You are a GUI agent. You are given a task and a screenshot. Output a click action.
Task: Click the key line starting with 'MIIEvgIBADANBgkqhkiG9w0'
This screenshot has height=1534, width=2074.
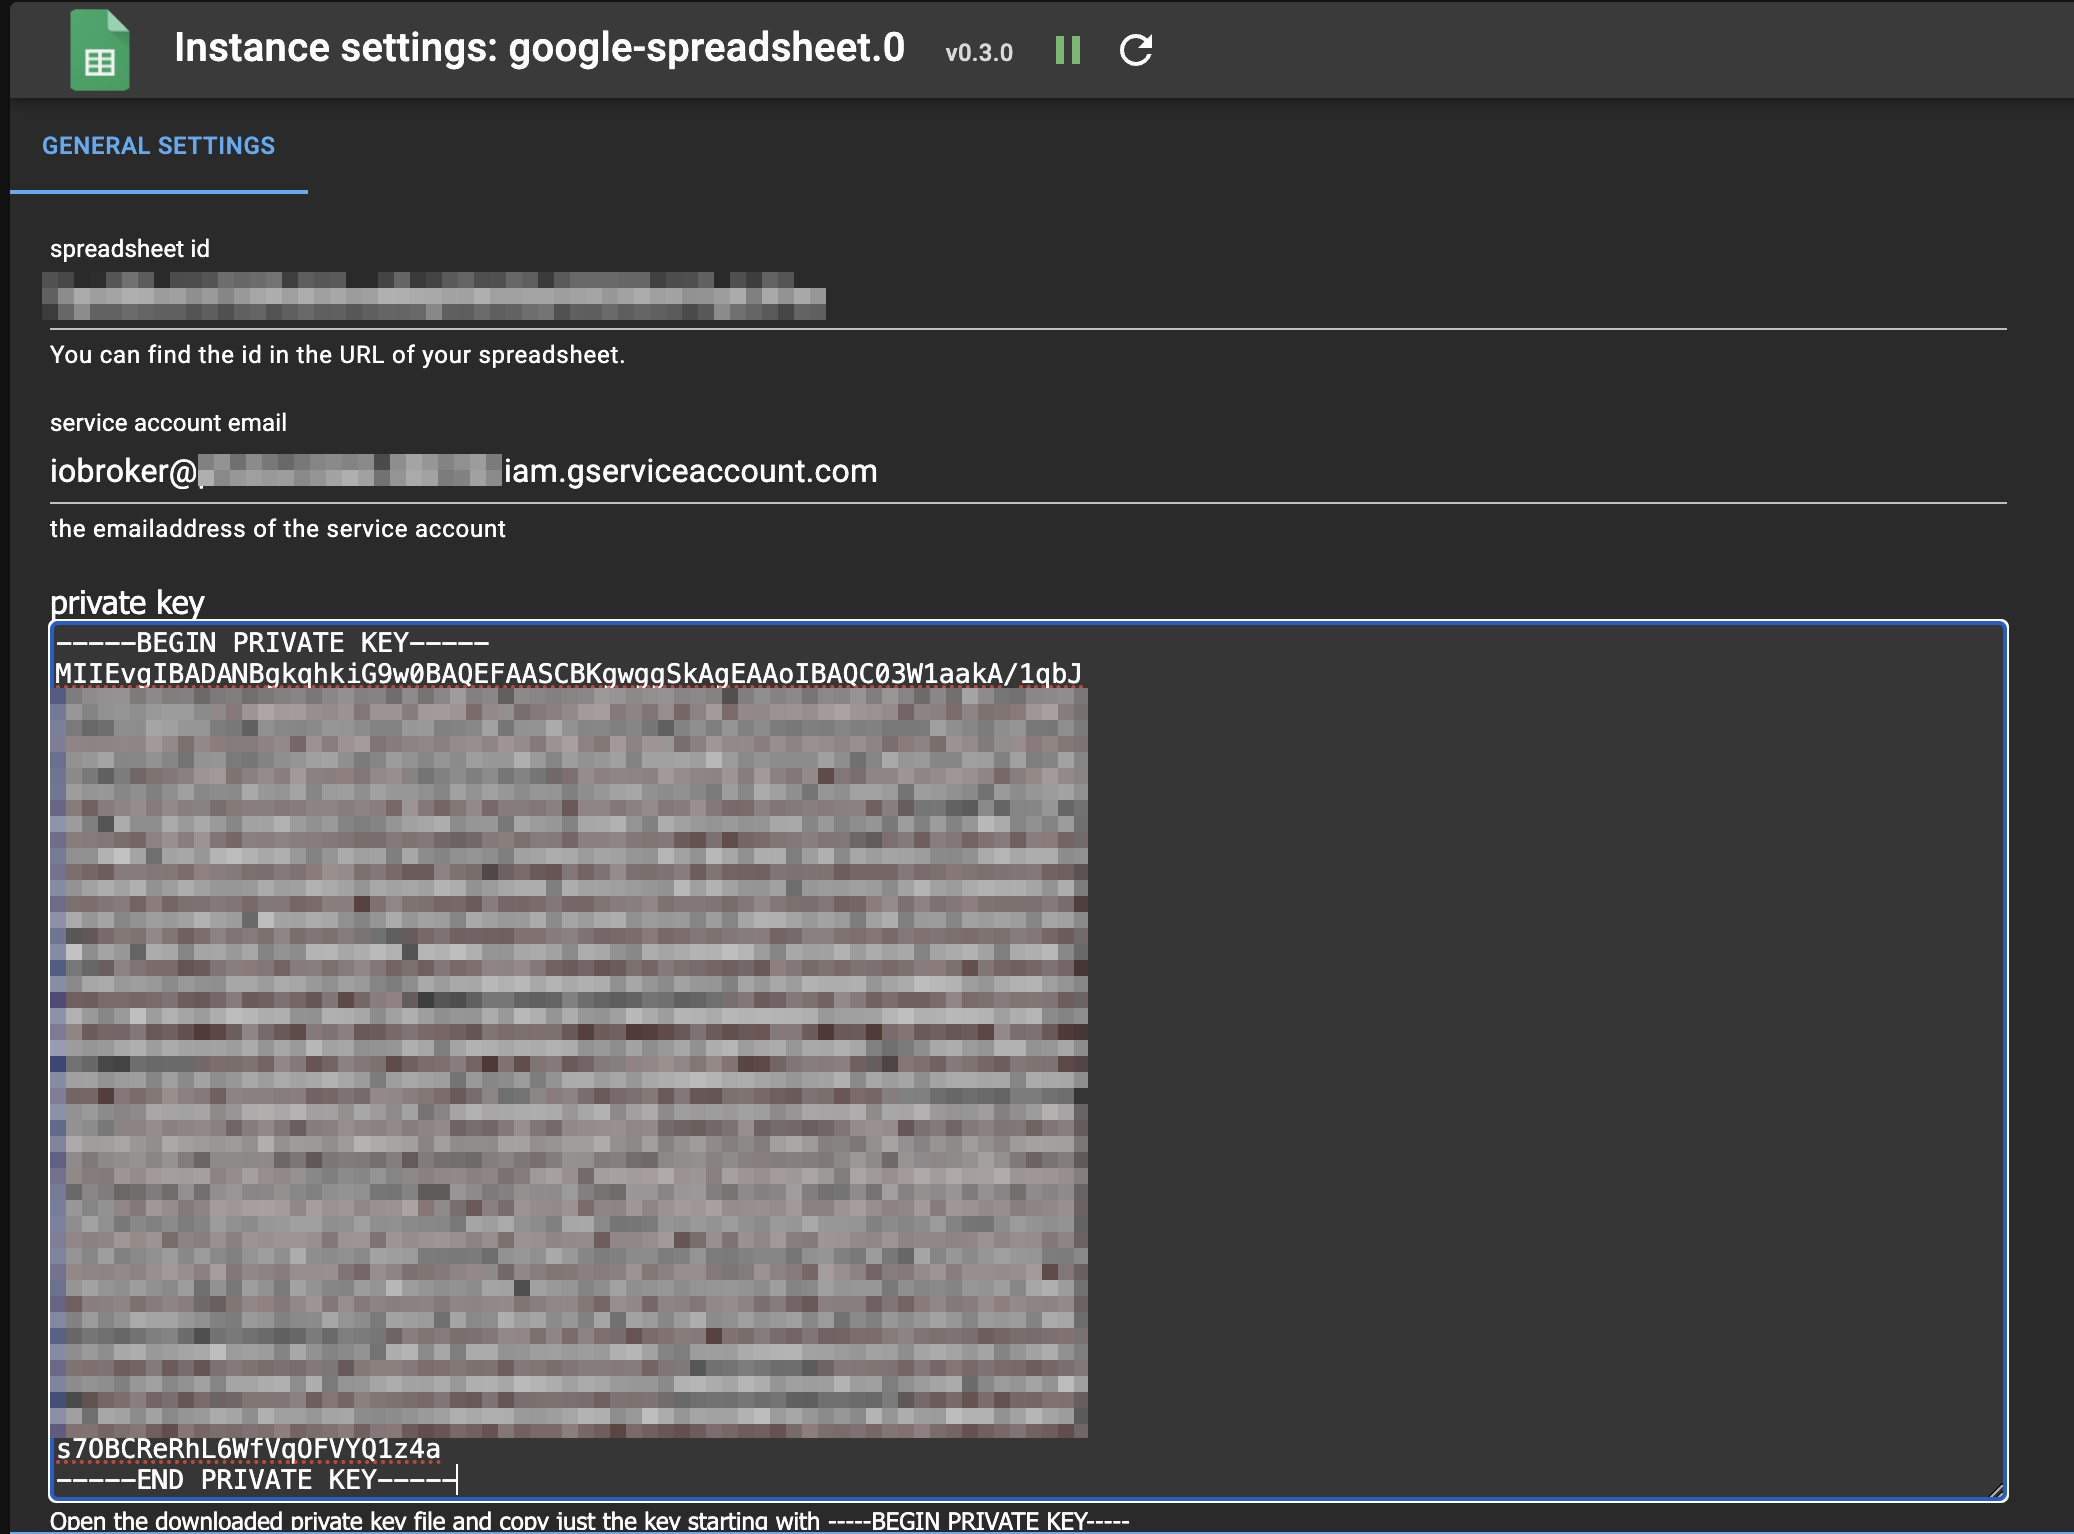pyautogui.click(x=568, y=674)
